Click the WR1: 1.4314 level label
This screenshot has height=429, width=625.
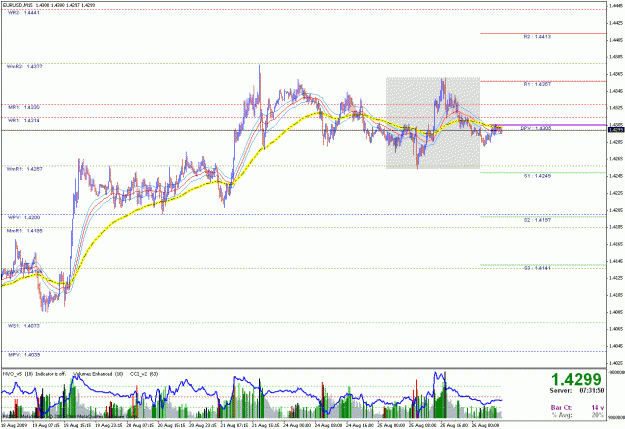tap(24, 120)
